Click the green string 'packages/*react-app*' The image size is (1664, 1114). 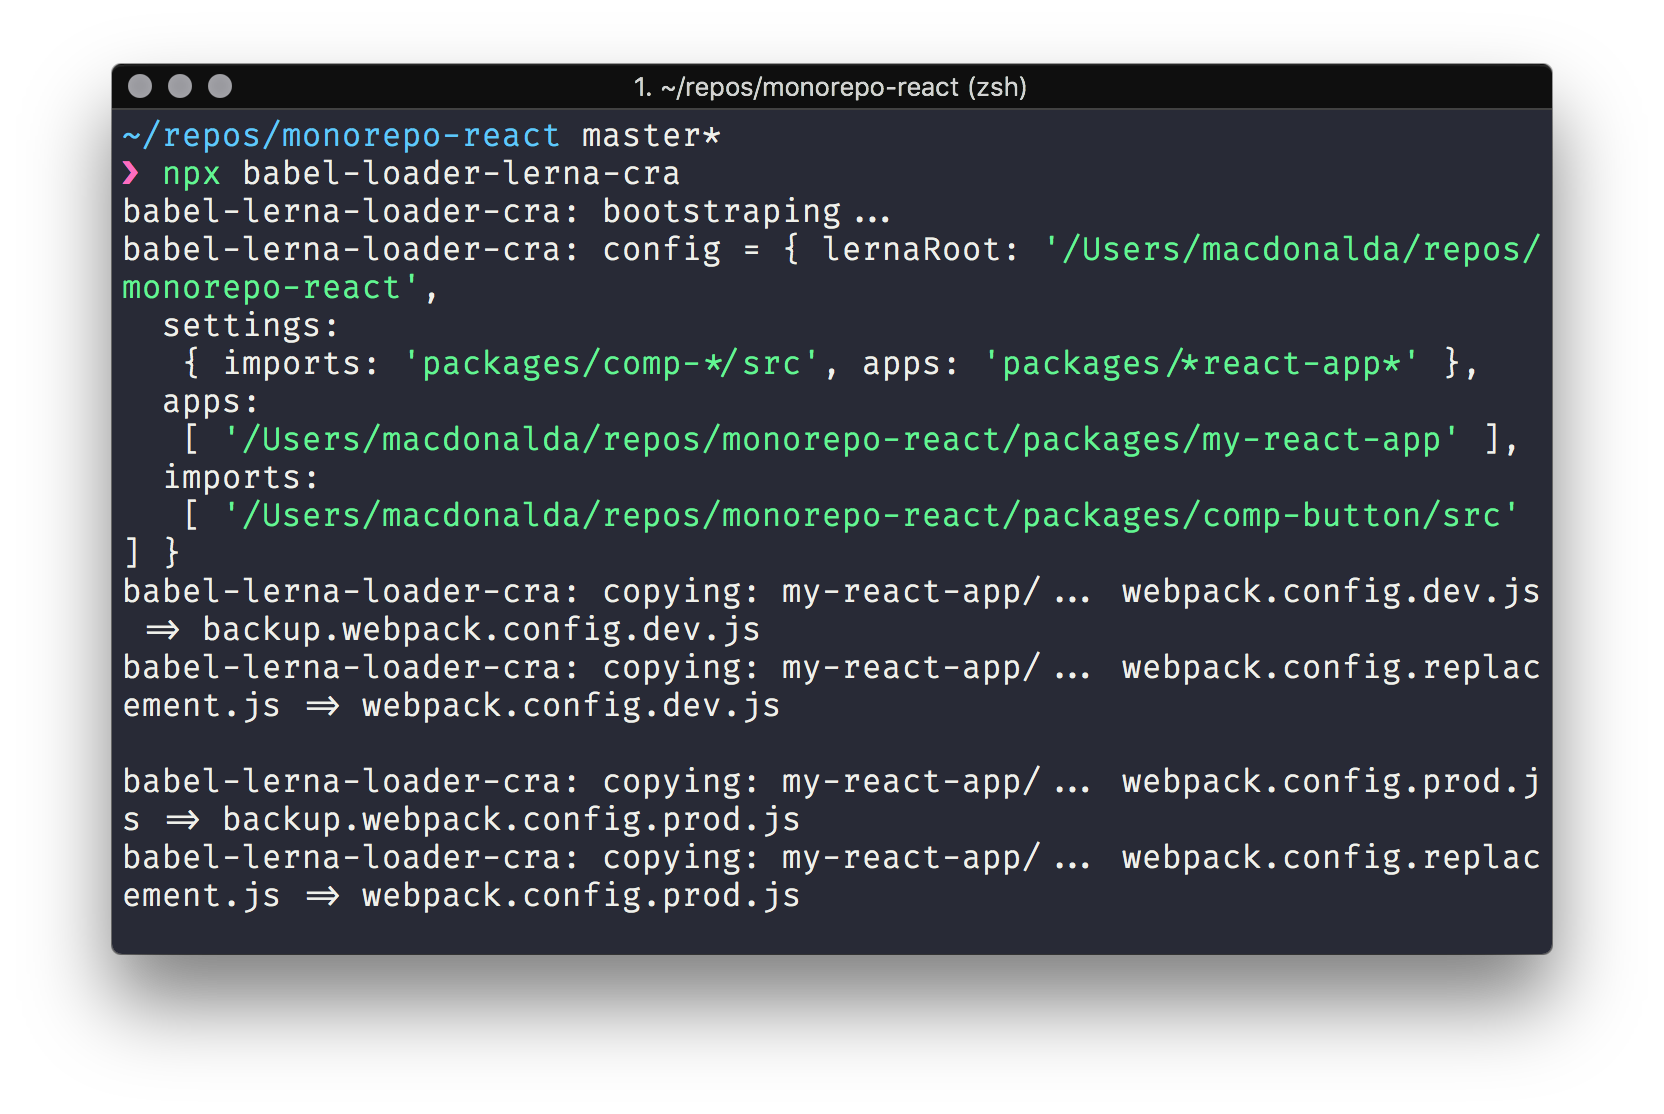pyautogui.click(x=1200, y=364)
